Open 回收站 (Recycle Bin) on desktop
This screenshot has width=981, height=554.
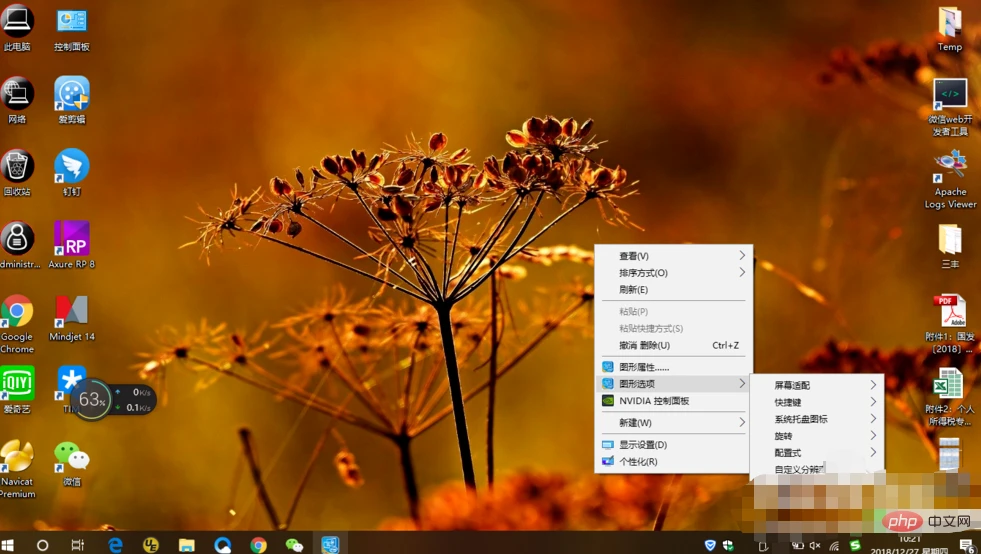pyautogui.click(x=17, y=167)
